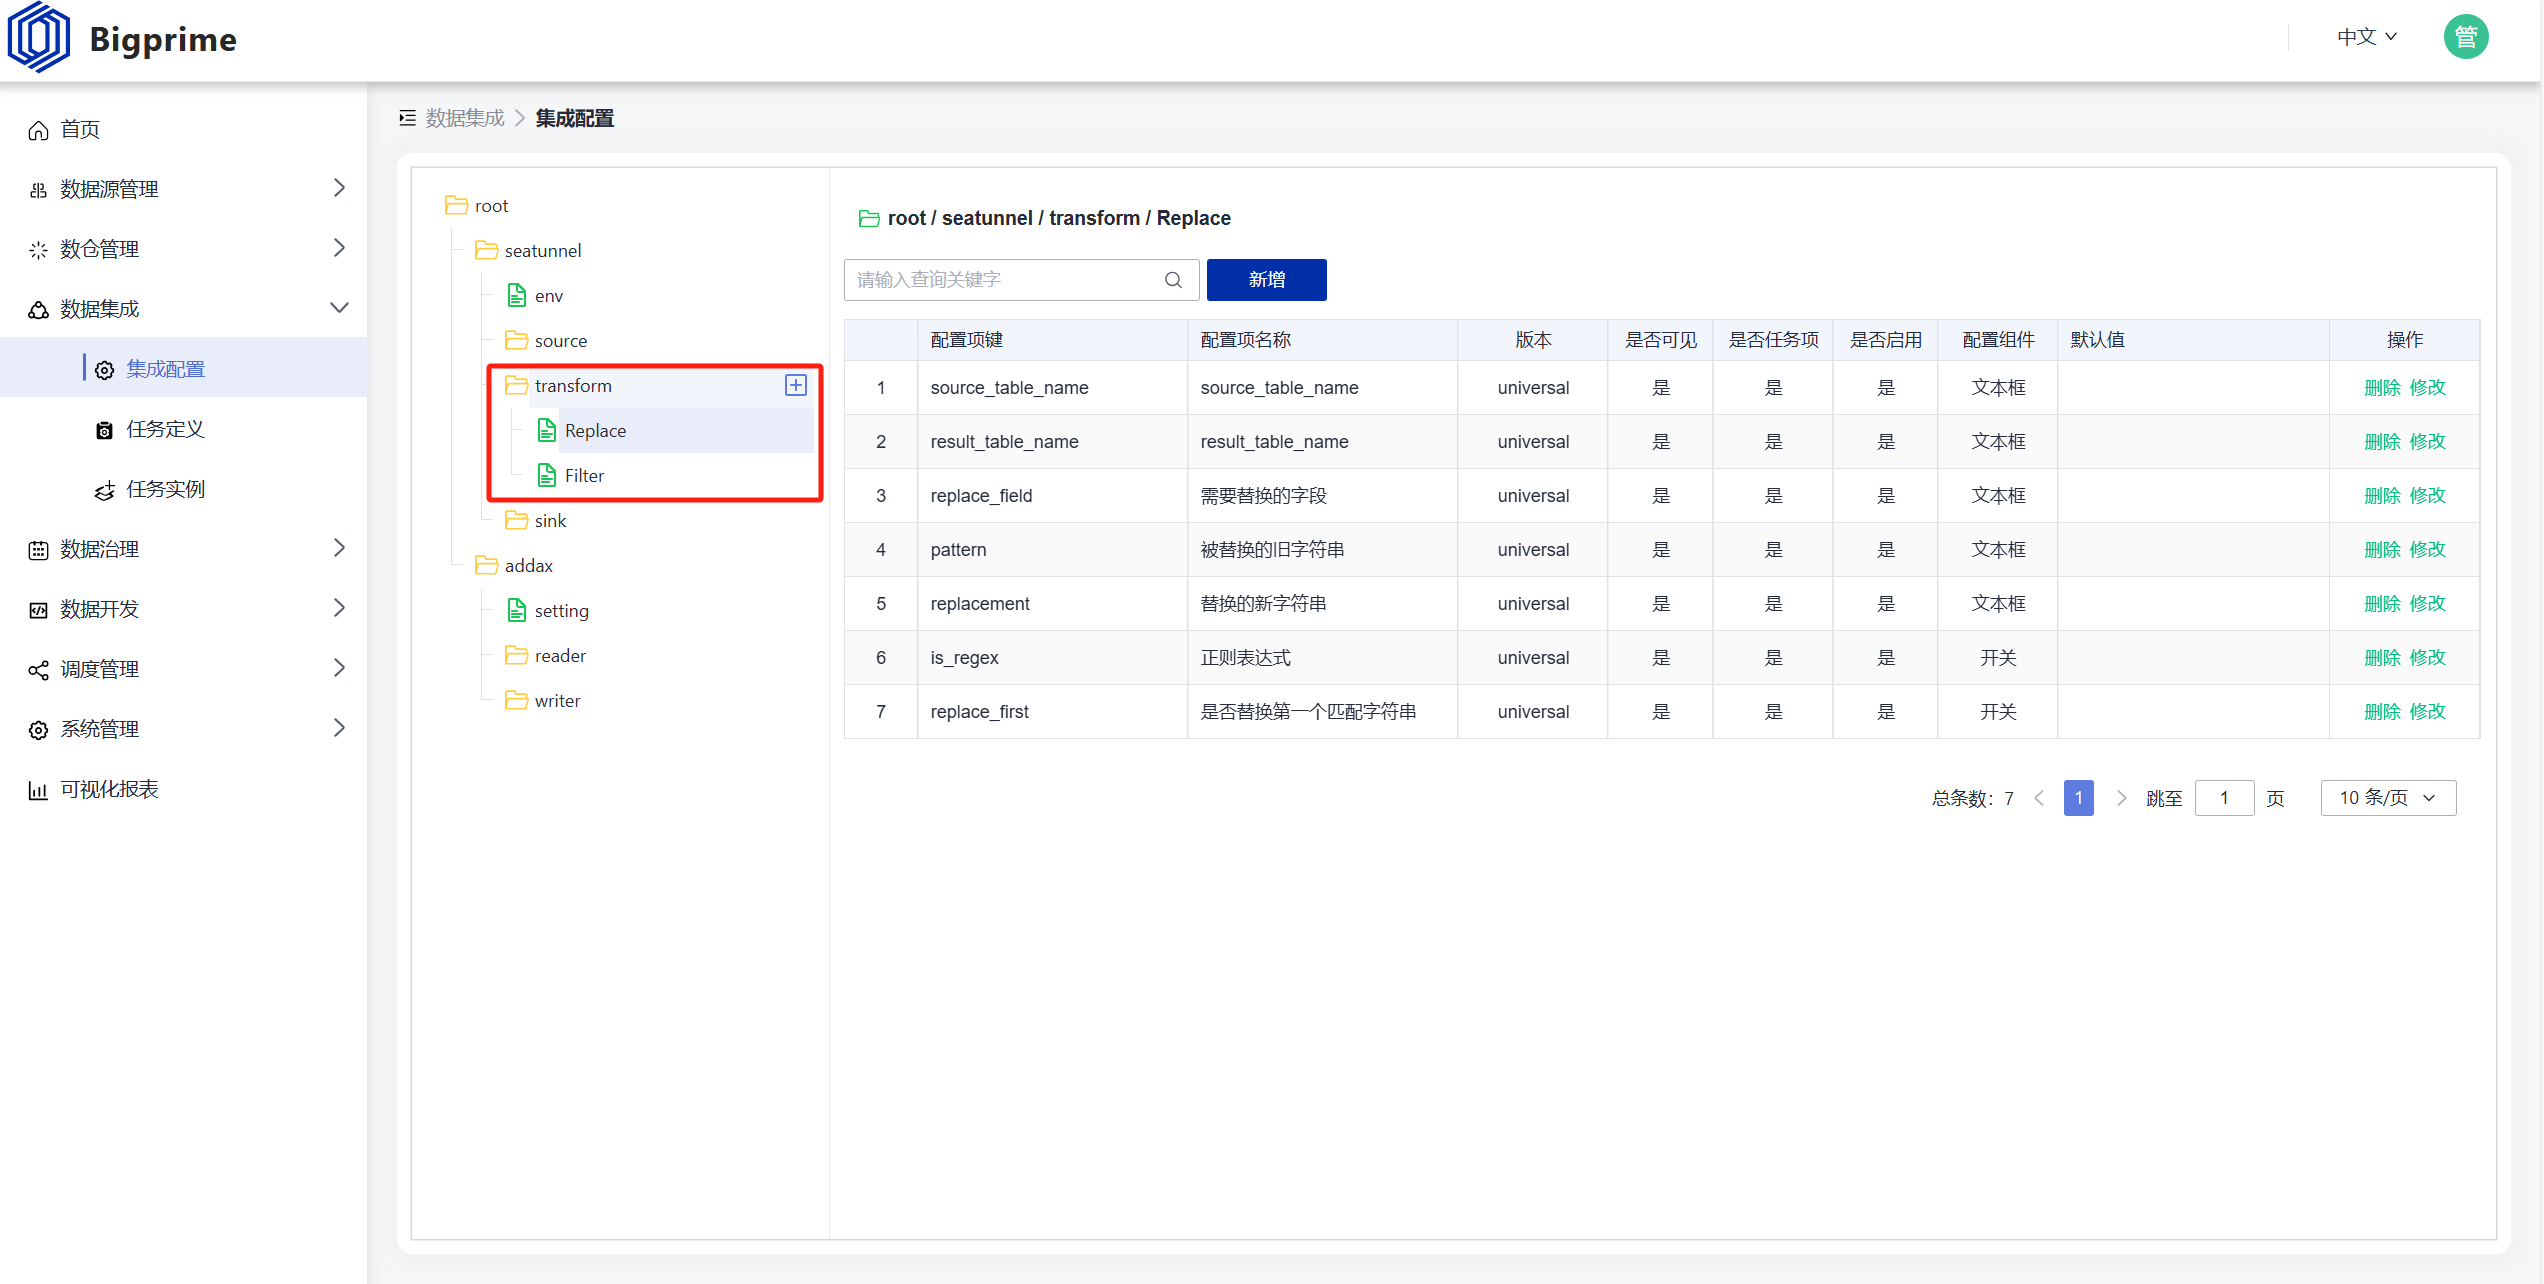Expand the 调度管理 menu chevron
This screenshot has height=1284, width=2544.
point(339,668)
